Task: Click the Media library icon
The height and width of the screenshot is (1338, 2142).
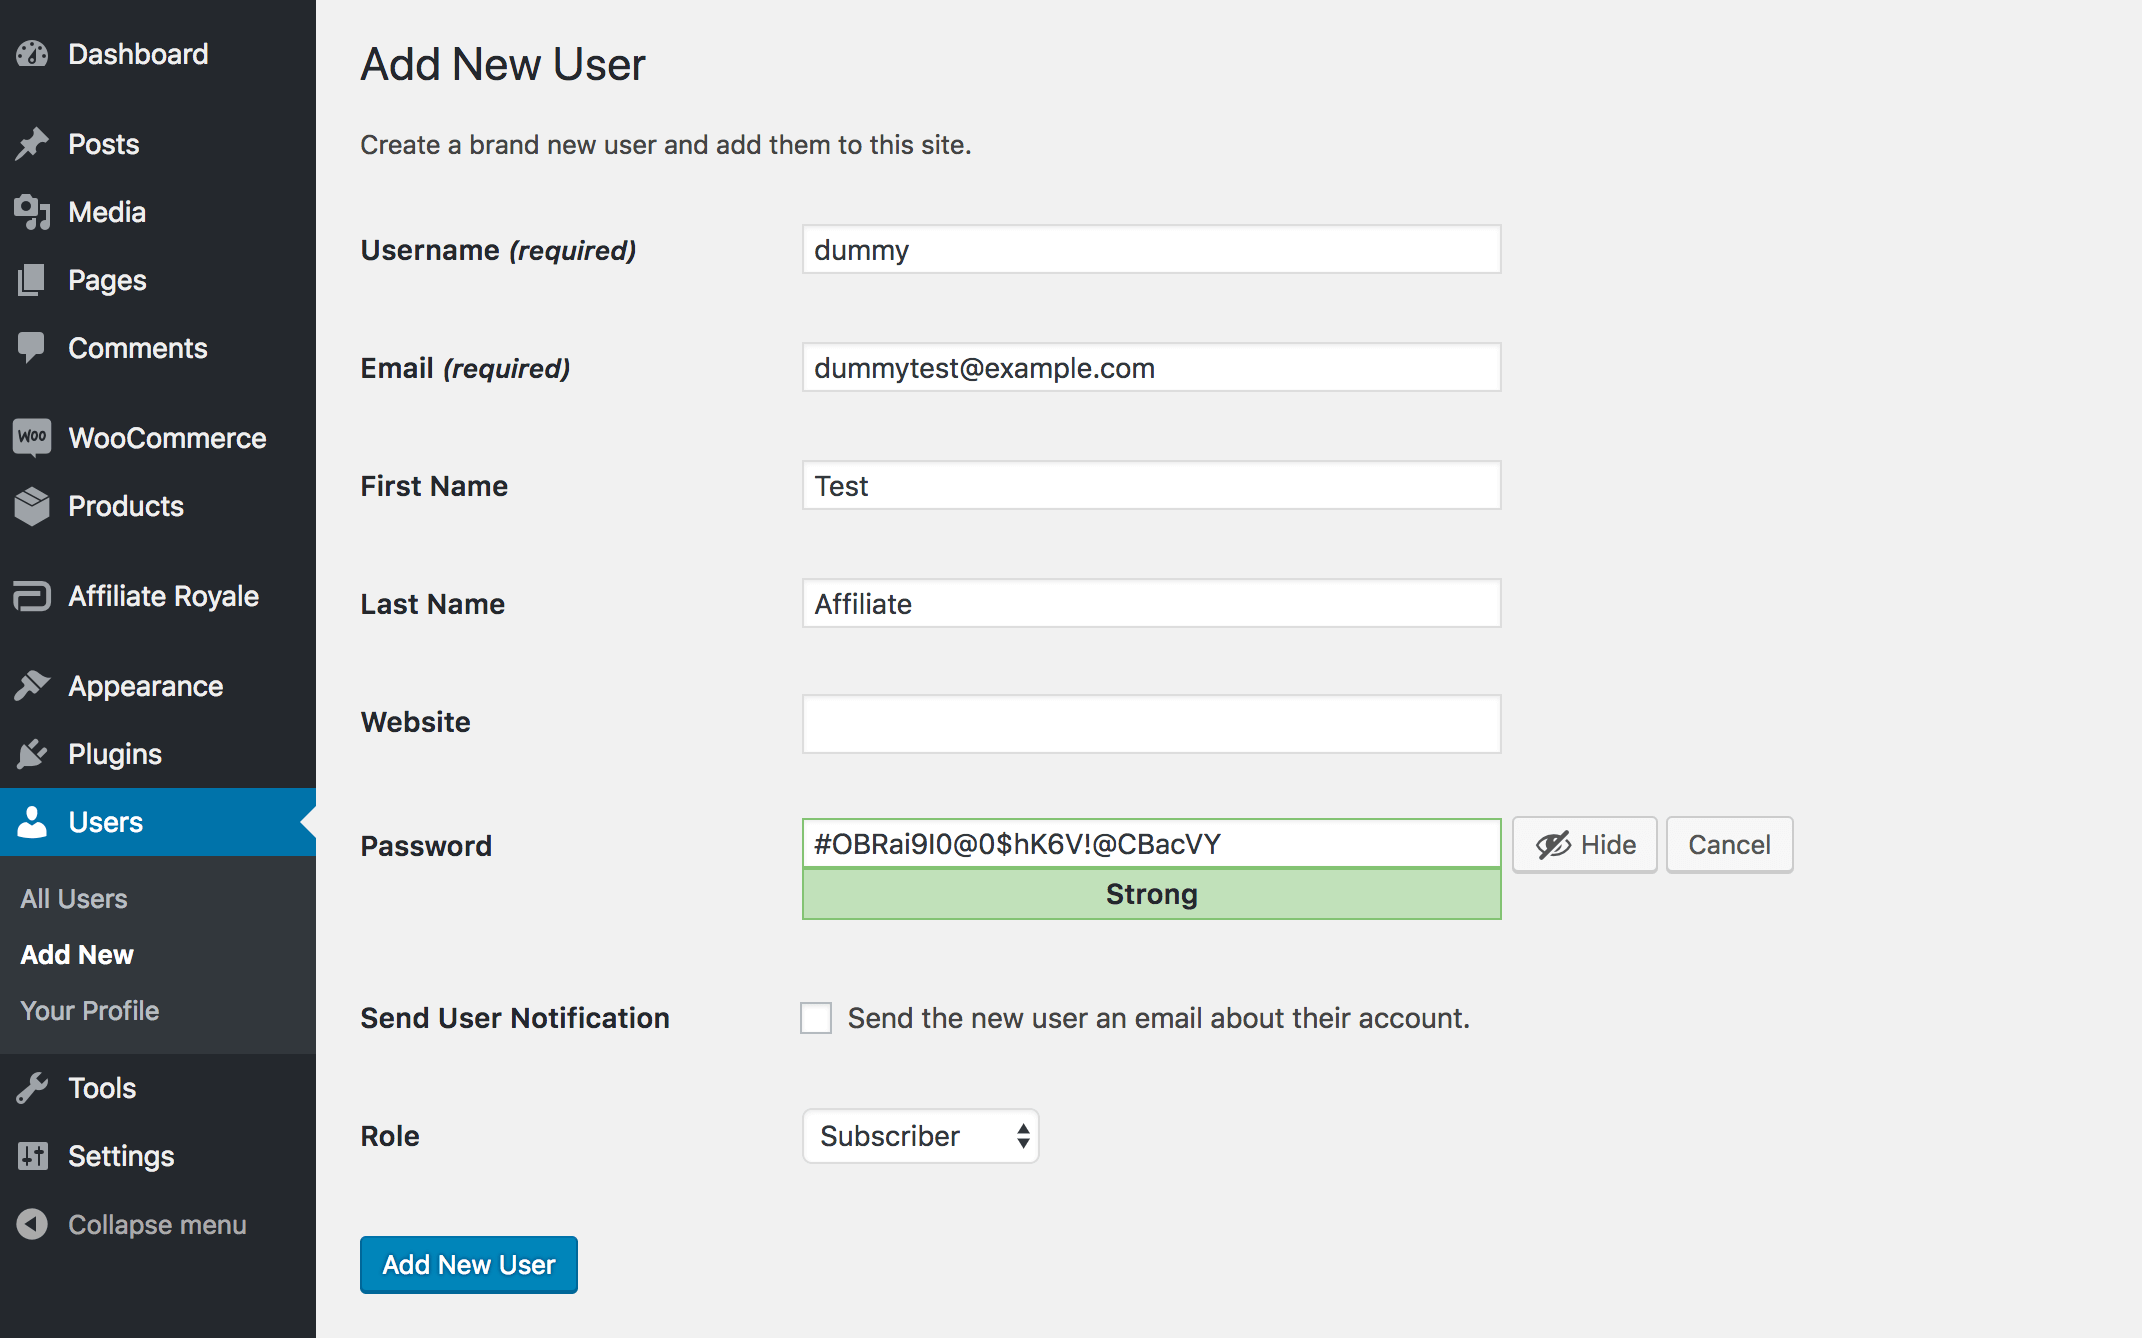Action: pyautogui.click(x=32, y=212)
